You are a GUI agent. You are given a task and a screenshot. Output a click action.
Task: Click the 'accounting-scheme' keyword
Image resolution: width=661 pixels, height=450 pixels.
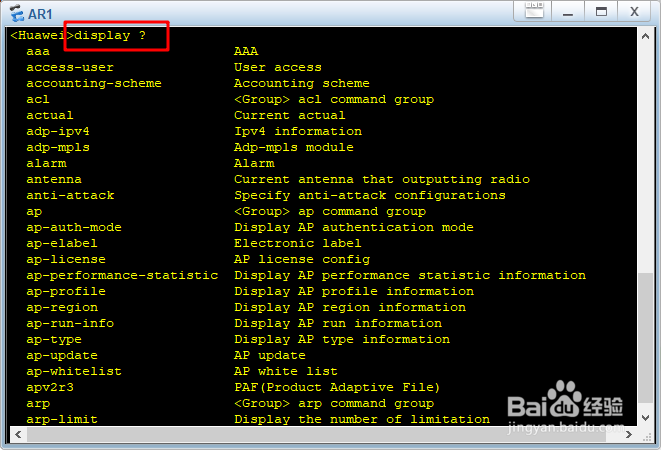tap(94, 84)
